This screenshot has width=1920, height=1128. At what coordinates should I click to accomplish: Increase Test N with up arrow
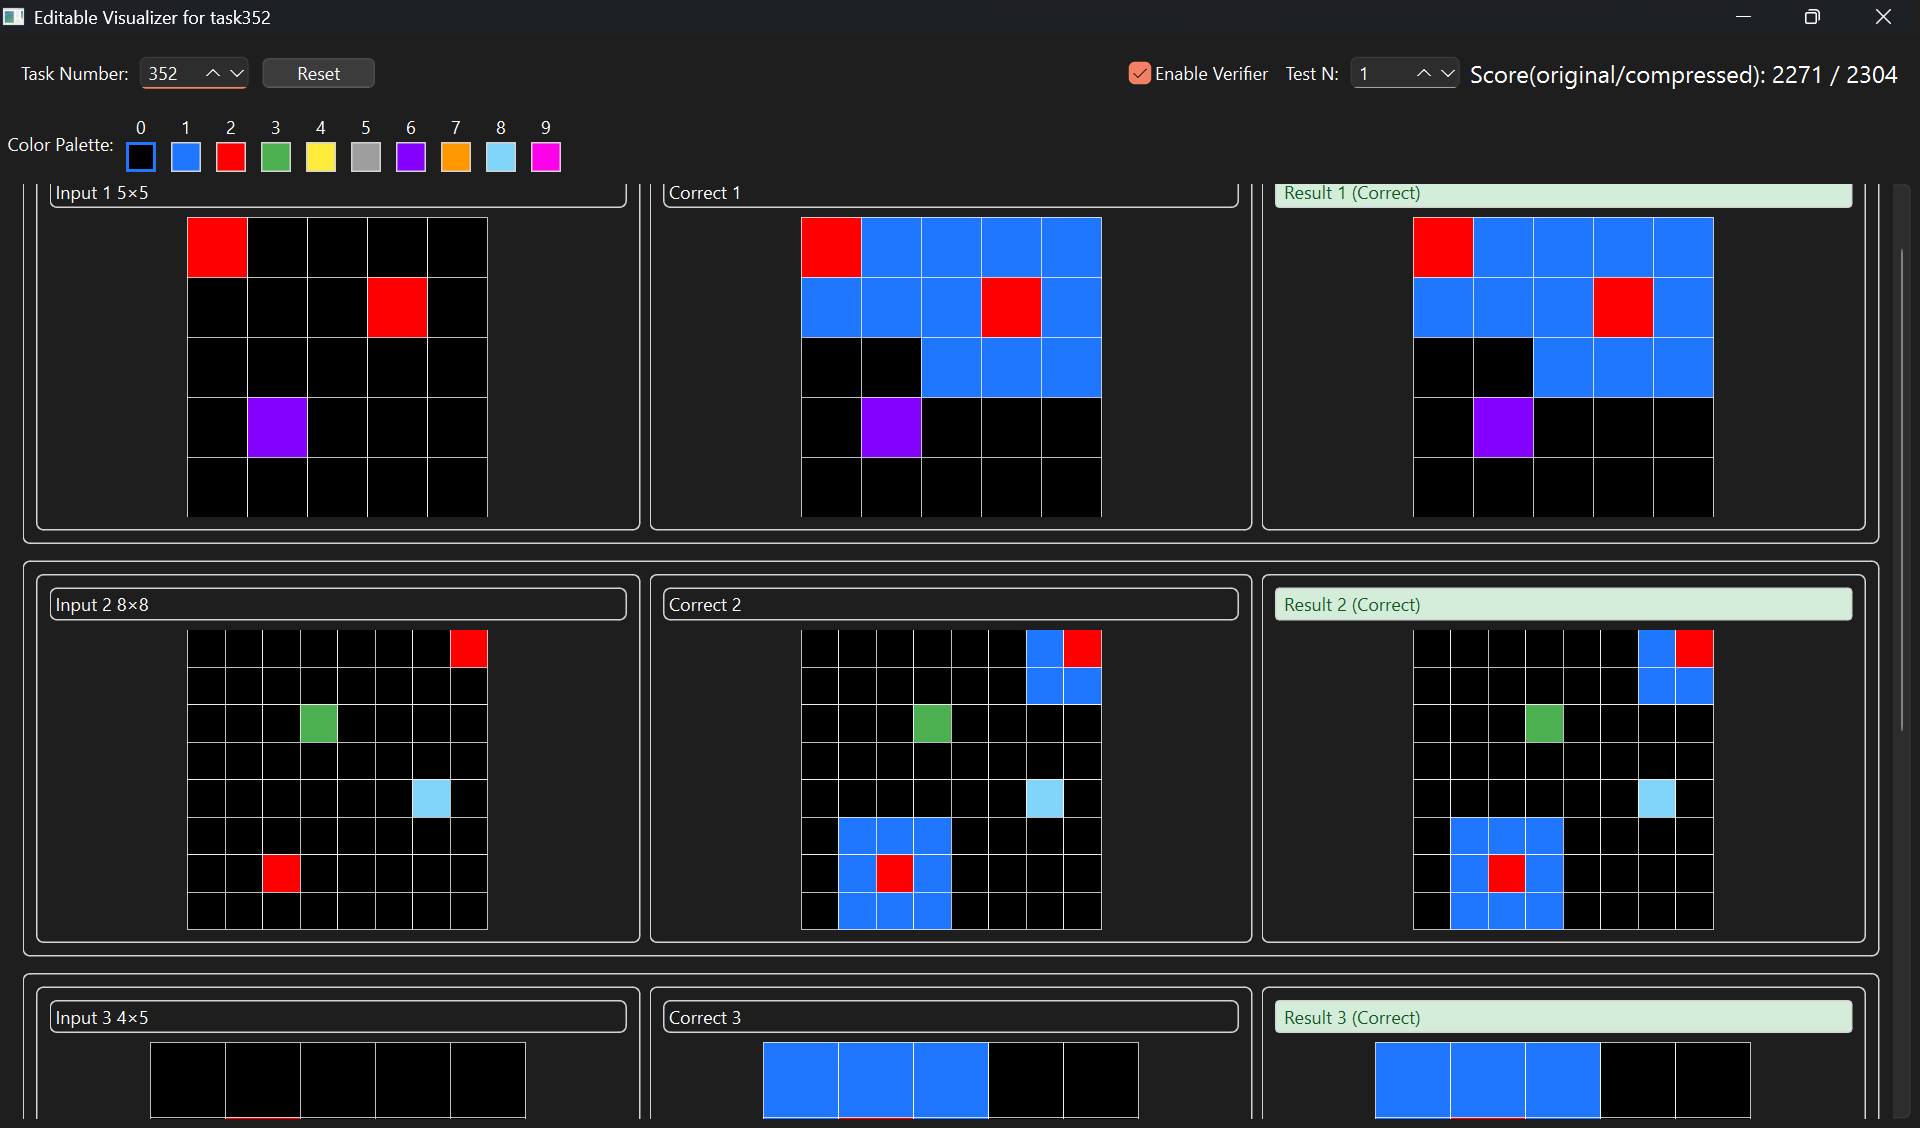(1423, 73)
